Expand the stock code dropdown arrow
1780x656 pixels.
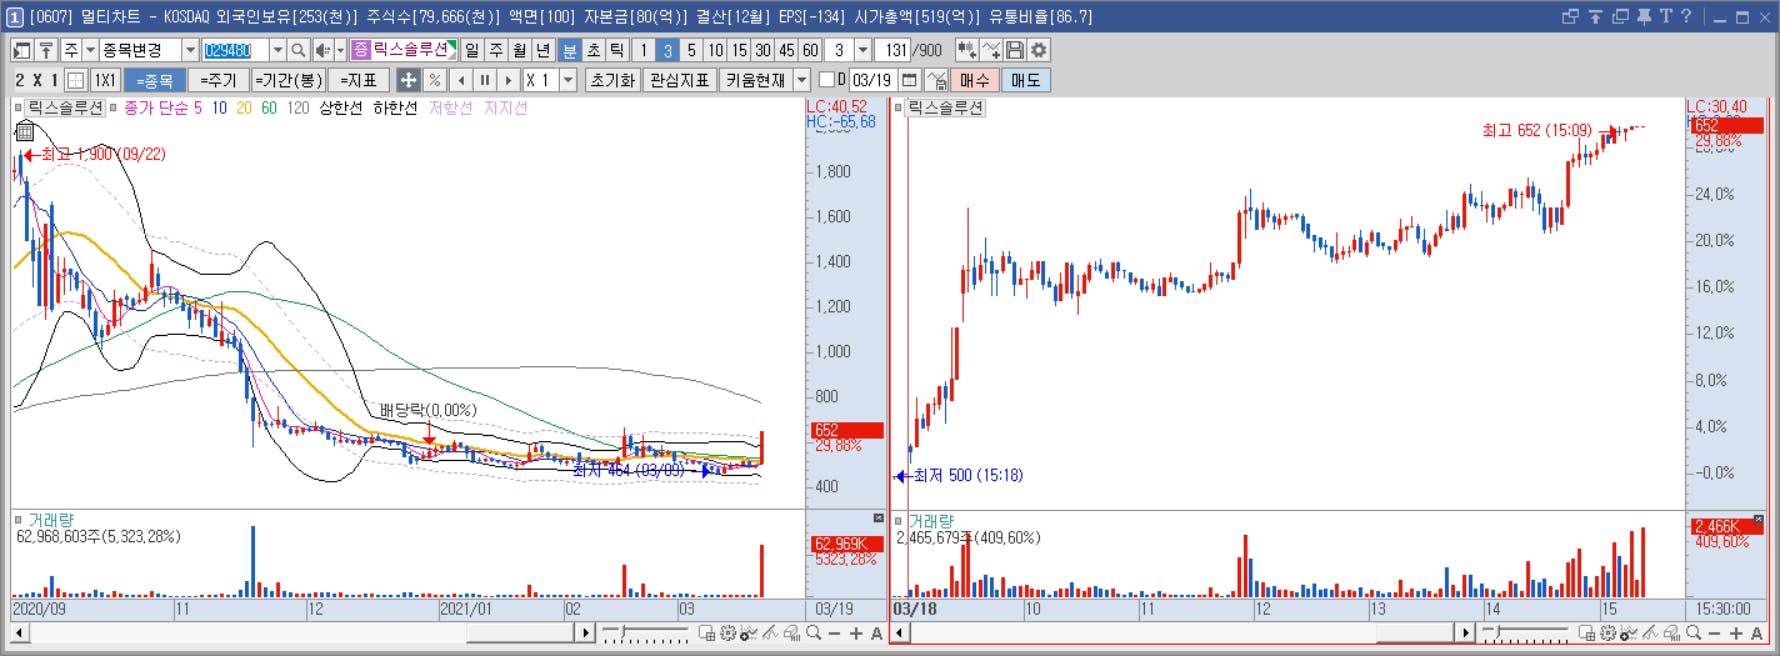[277, 50]
